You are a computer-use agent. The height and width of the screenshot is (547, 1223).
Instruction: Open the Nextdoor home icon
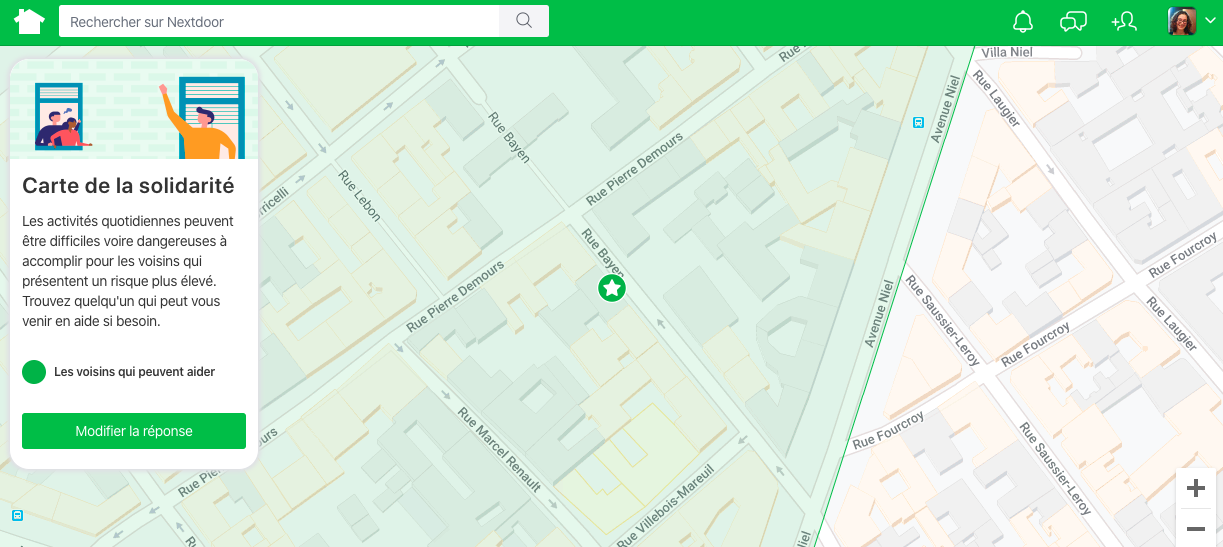pos(30,21)
